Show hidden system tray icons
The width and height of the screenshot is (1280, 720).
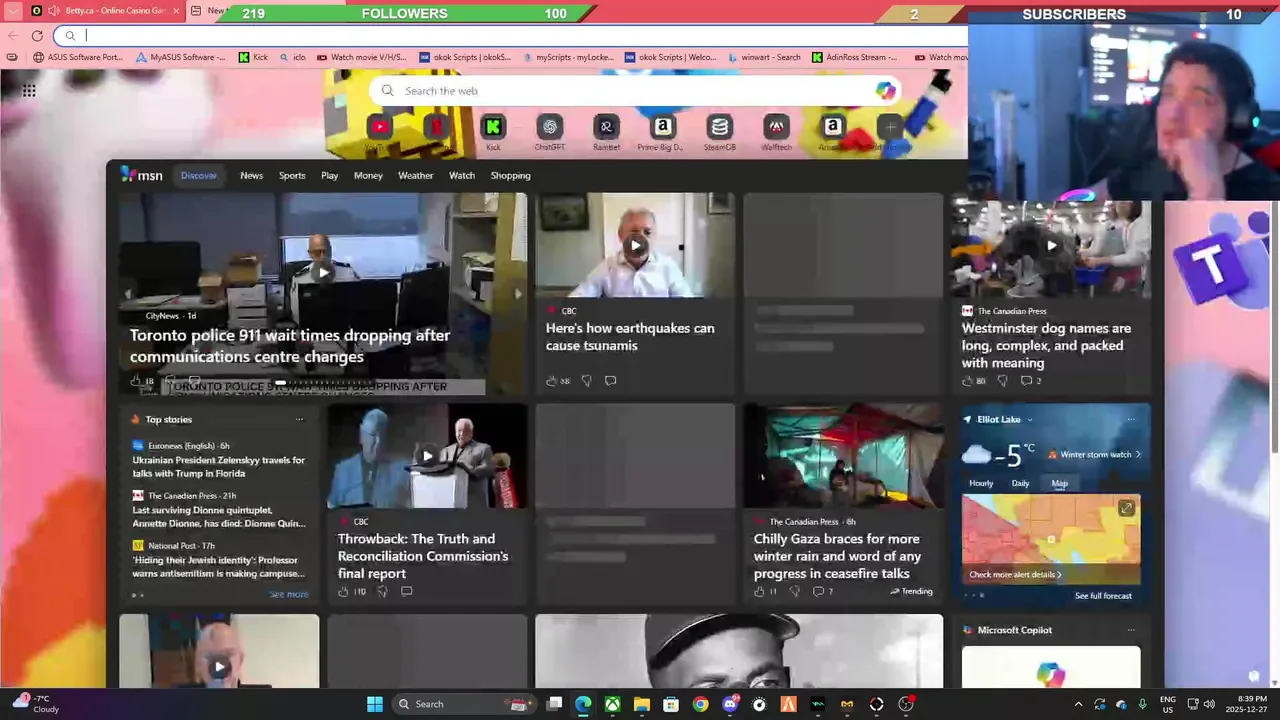(1078, 704)
